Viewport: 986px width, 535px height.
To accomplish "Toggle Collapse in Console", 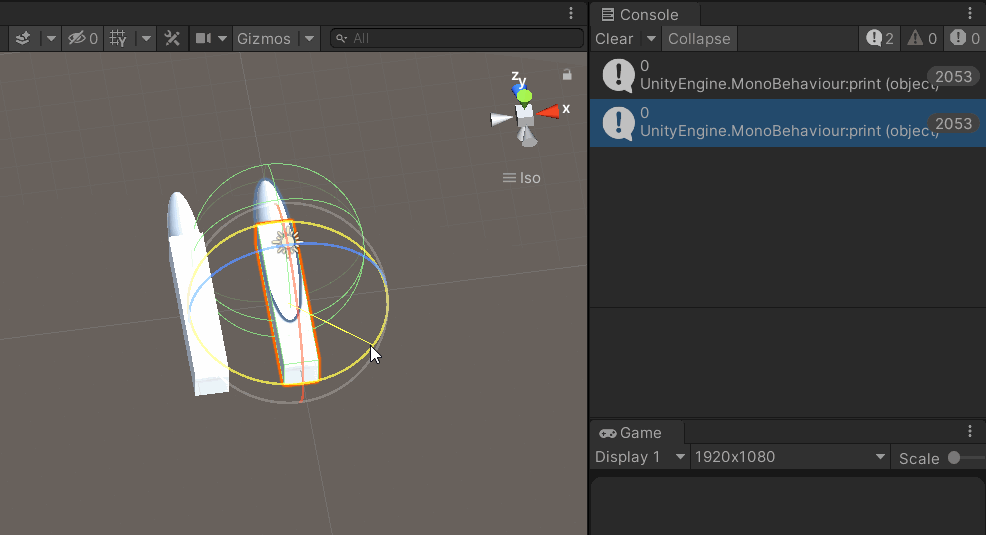I will (x=699, y=39).
